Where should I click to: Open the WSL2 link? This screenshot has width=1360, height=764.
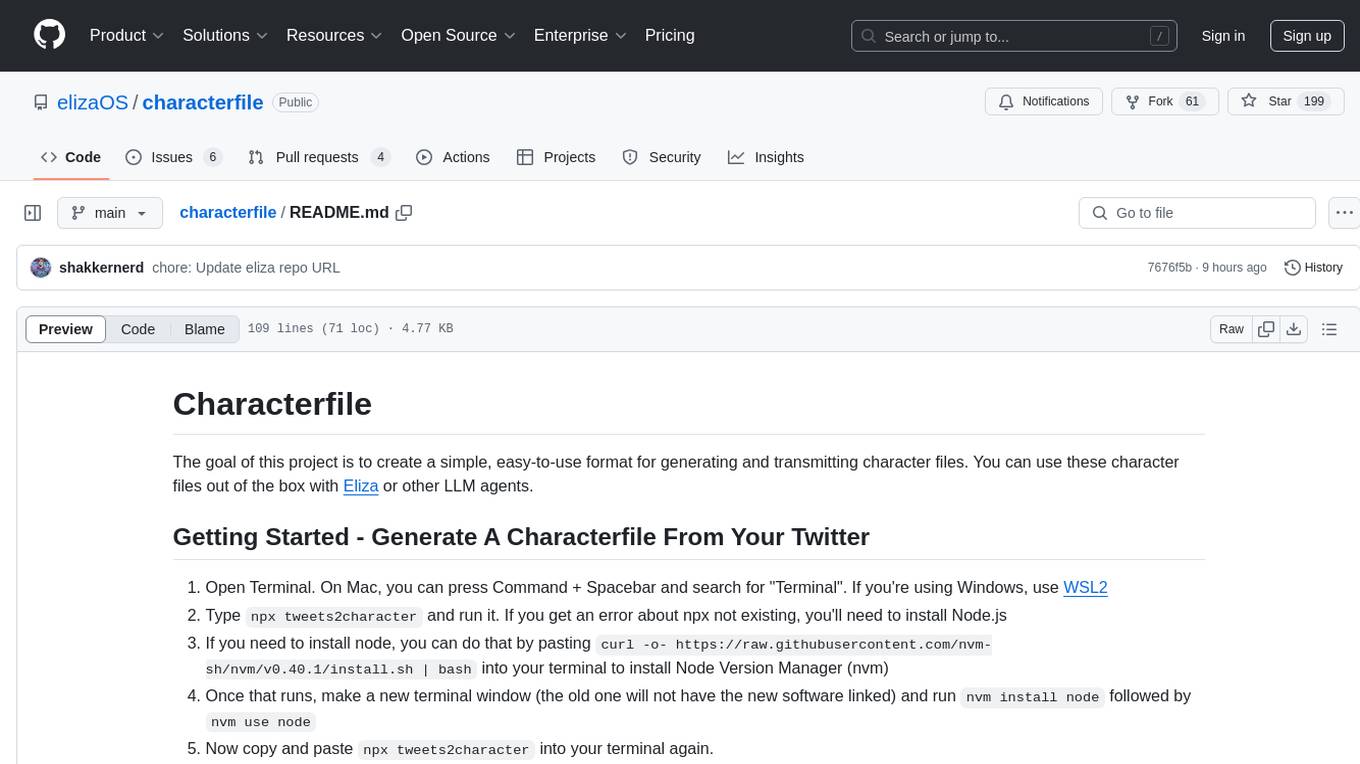(1085, 587)
